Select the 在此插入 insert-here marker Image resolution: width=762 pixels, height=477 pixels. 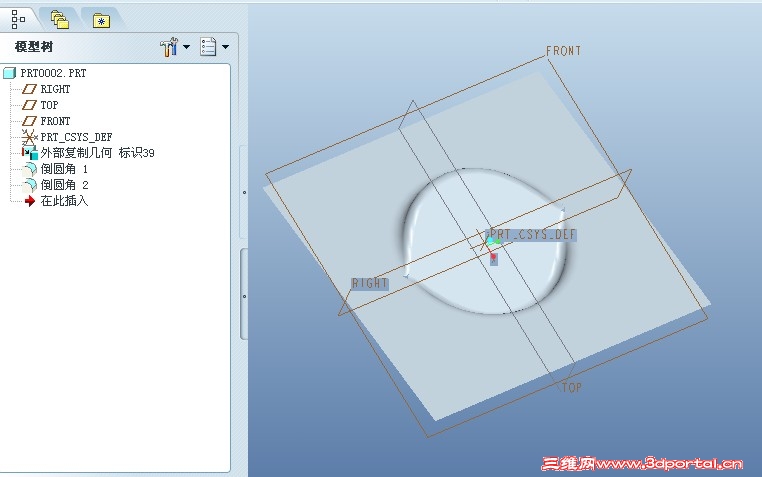pos(64,201)
